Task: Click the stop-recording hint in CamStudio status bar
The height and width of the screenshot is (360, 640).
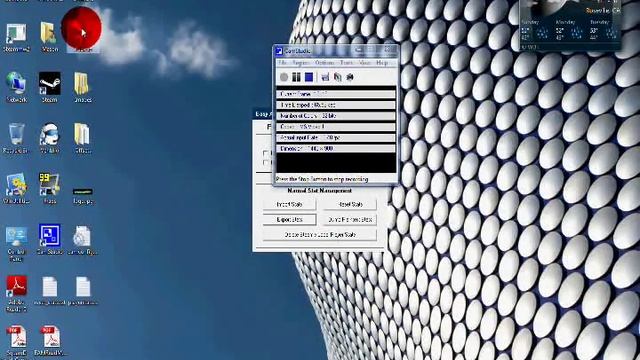Action: 322,179
